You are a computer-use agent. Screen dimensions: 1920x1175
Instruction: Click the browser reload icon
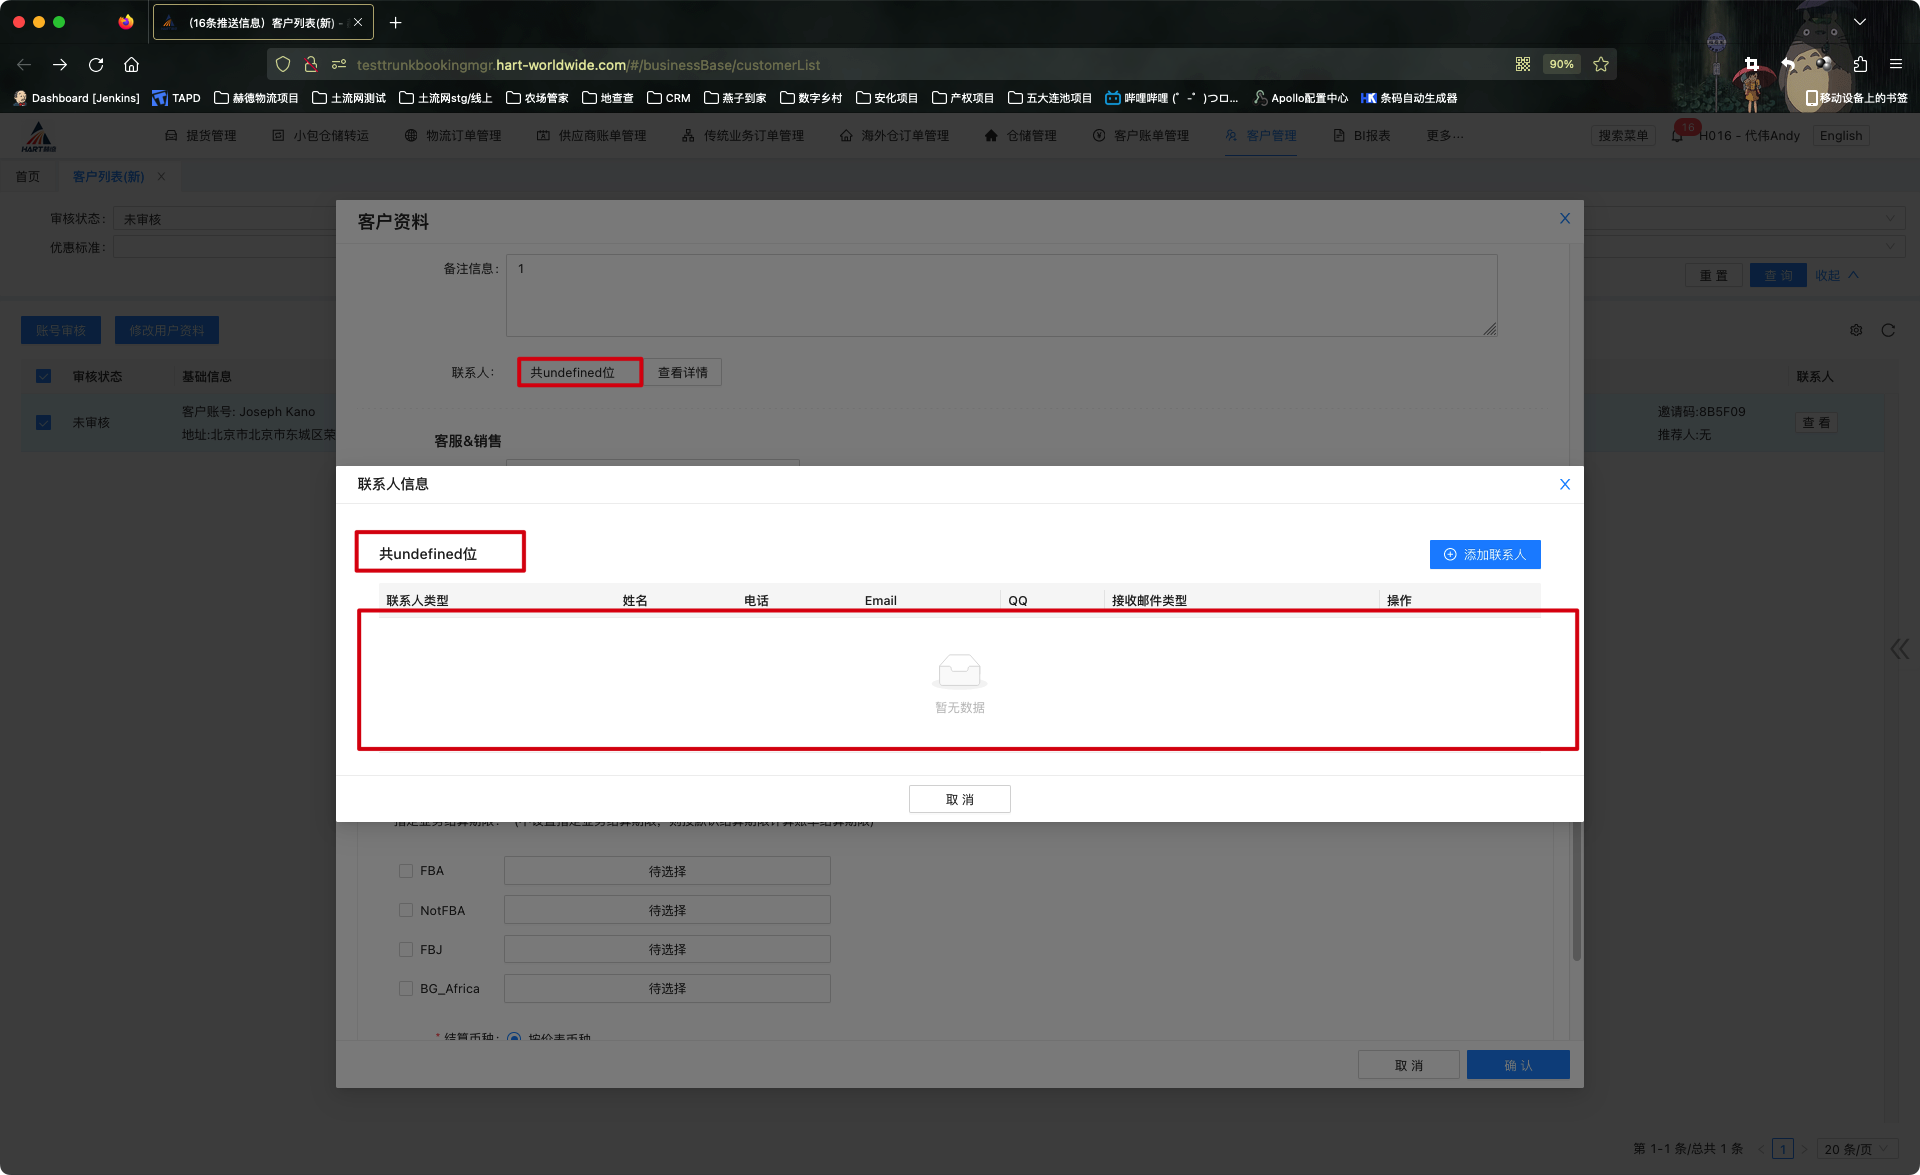coord(96,65)
